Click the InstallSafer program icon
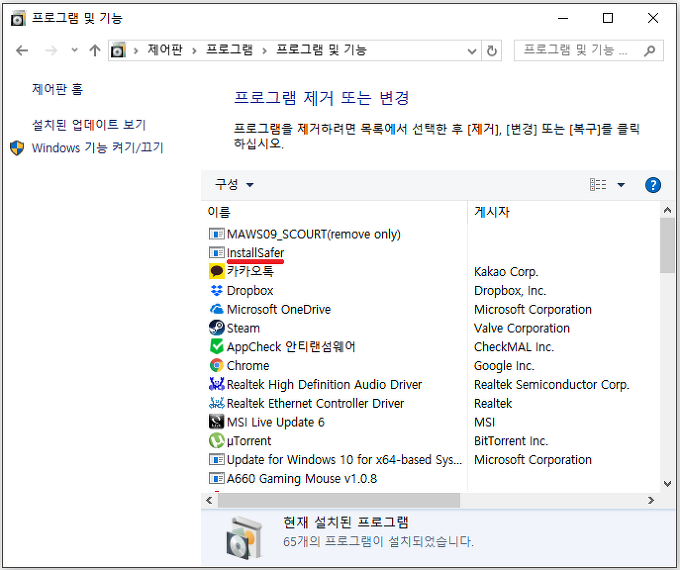The height and width of the screenshot is (570, 680). 216,252
